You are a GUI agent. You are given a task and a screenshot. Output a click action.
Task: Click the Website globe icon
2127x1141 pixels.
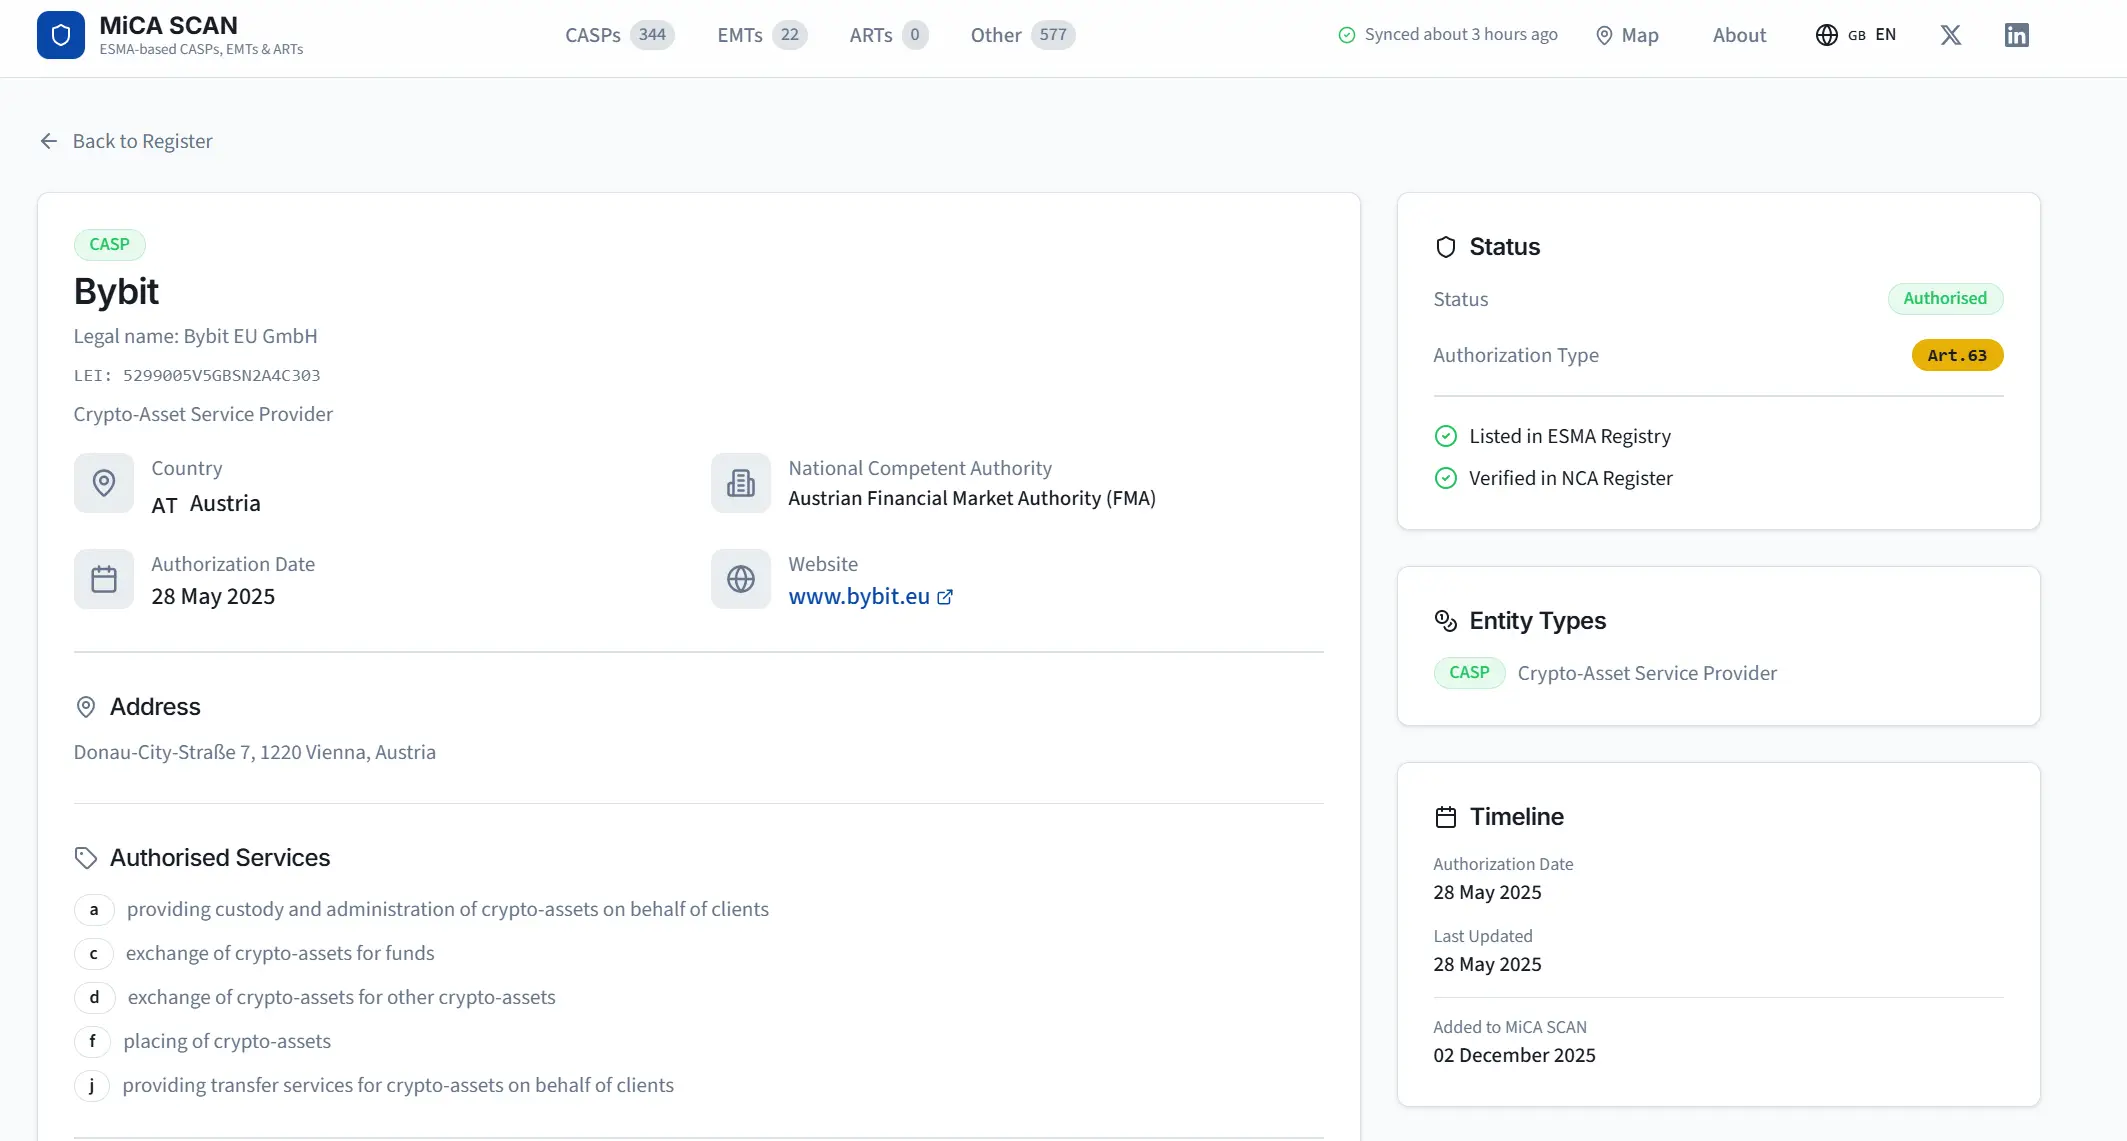point(741,579)
